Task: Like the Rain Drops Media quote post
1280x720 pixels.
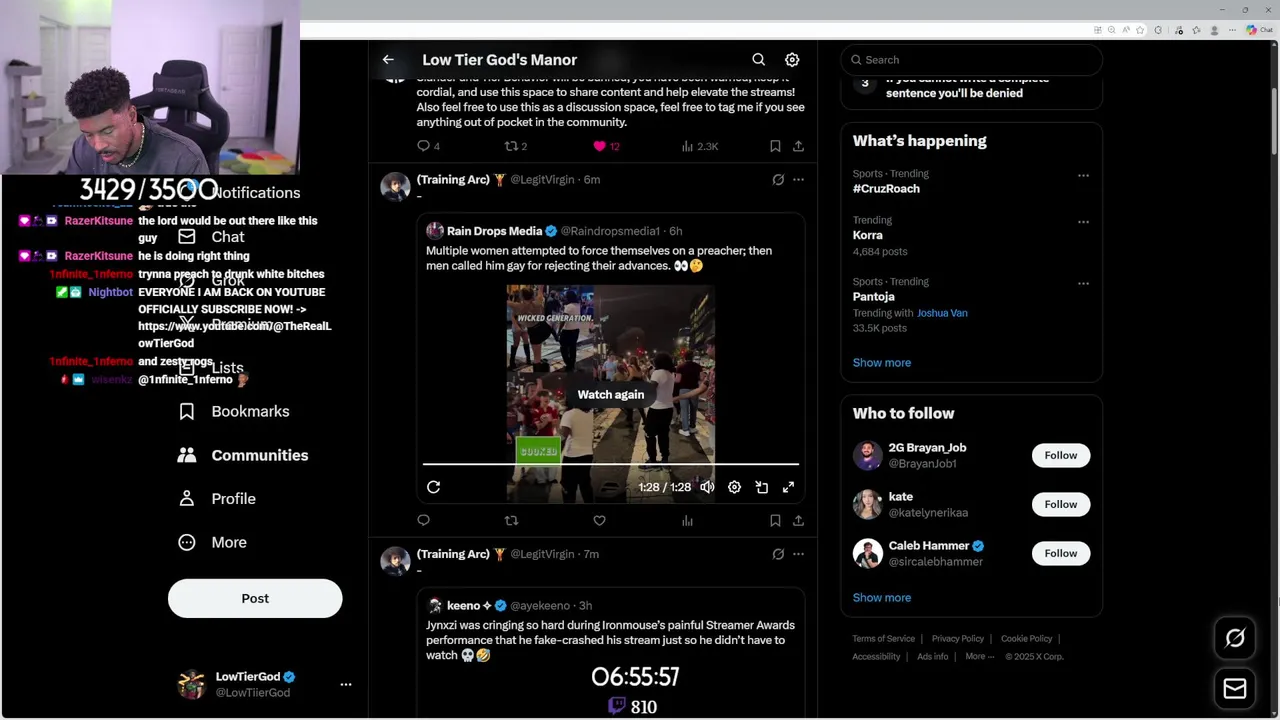Action: pos(599,520)
